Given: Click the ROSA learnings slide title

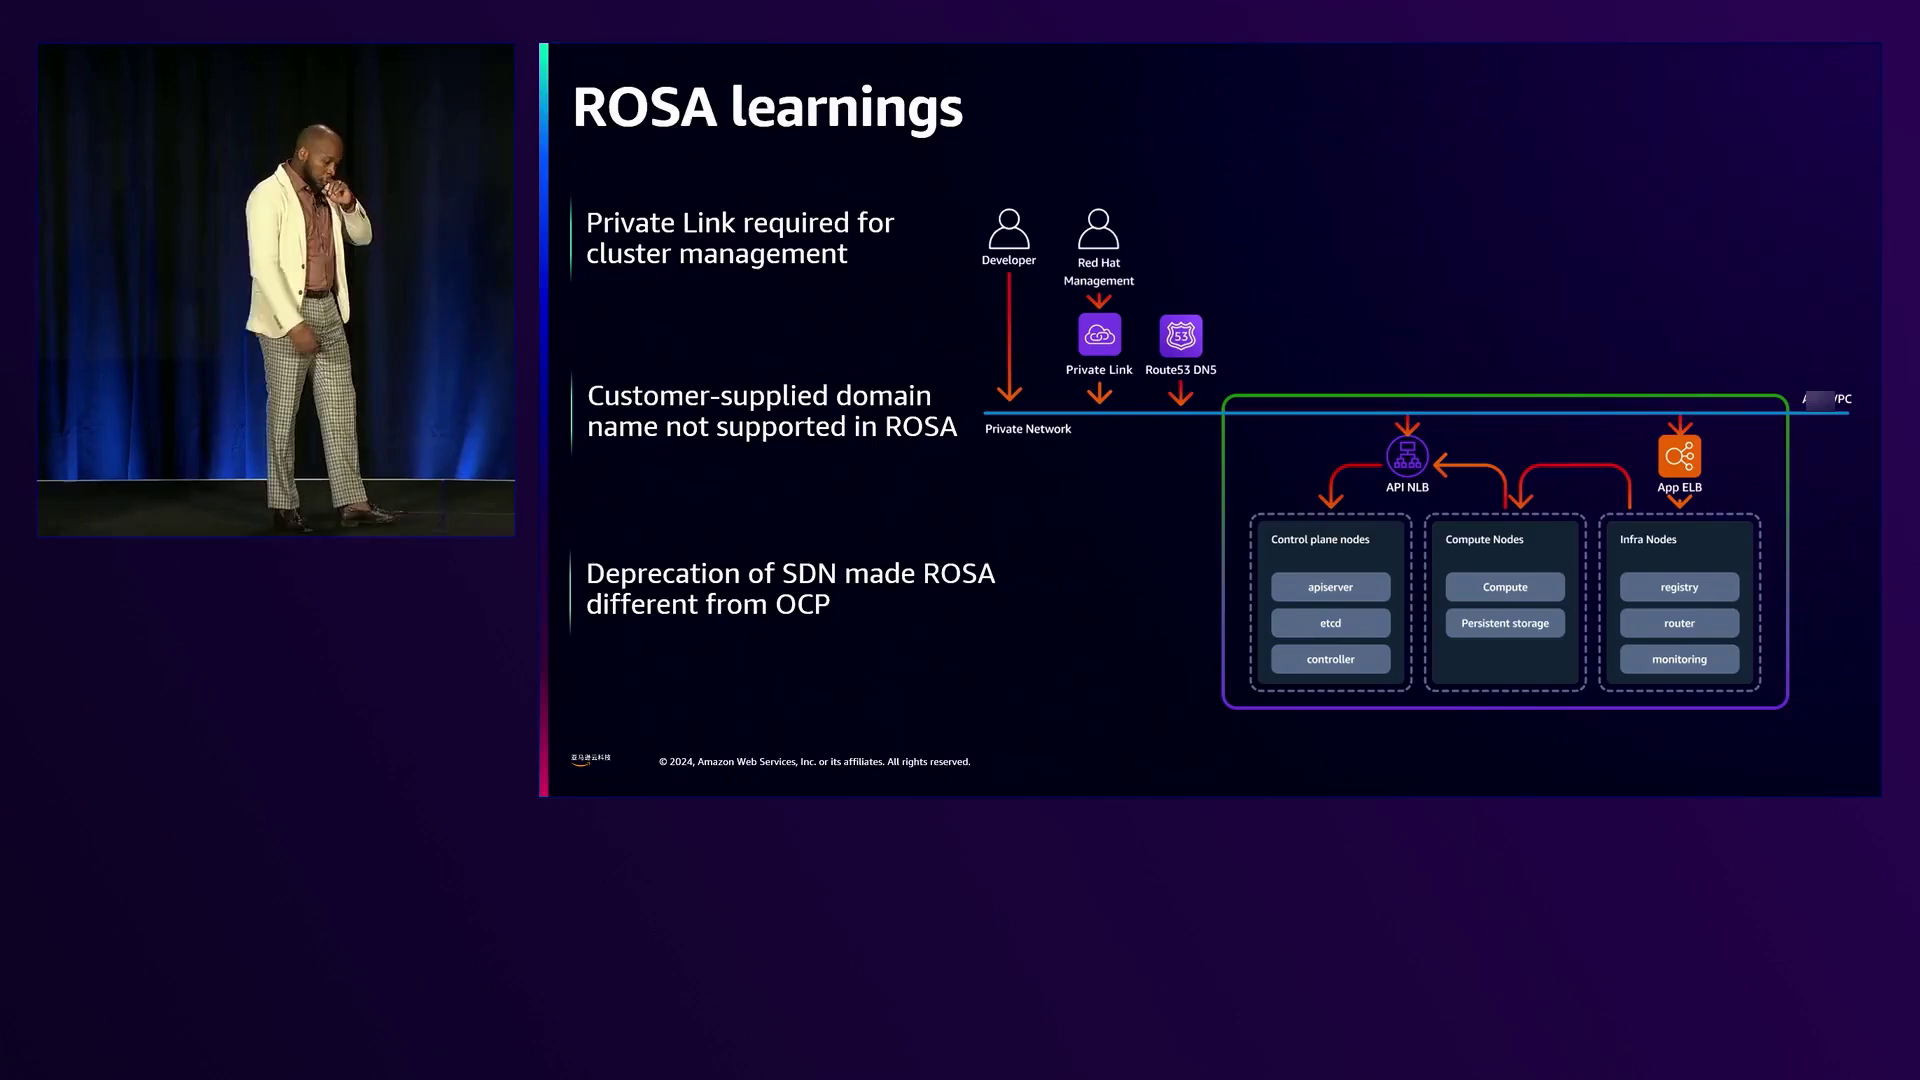Looking at the screenshot, I should (767, 107).
